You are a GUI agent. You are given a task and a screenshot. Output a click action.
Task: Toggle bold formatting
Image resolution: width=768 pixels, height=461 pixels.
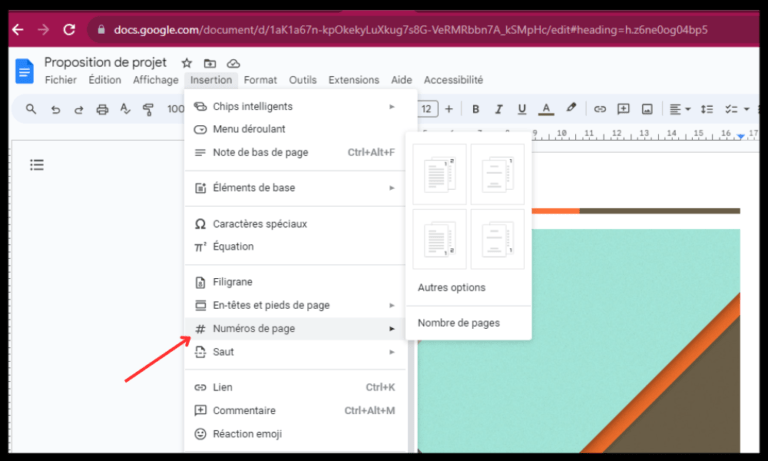(475, 109)
